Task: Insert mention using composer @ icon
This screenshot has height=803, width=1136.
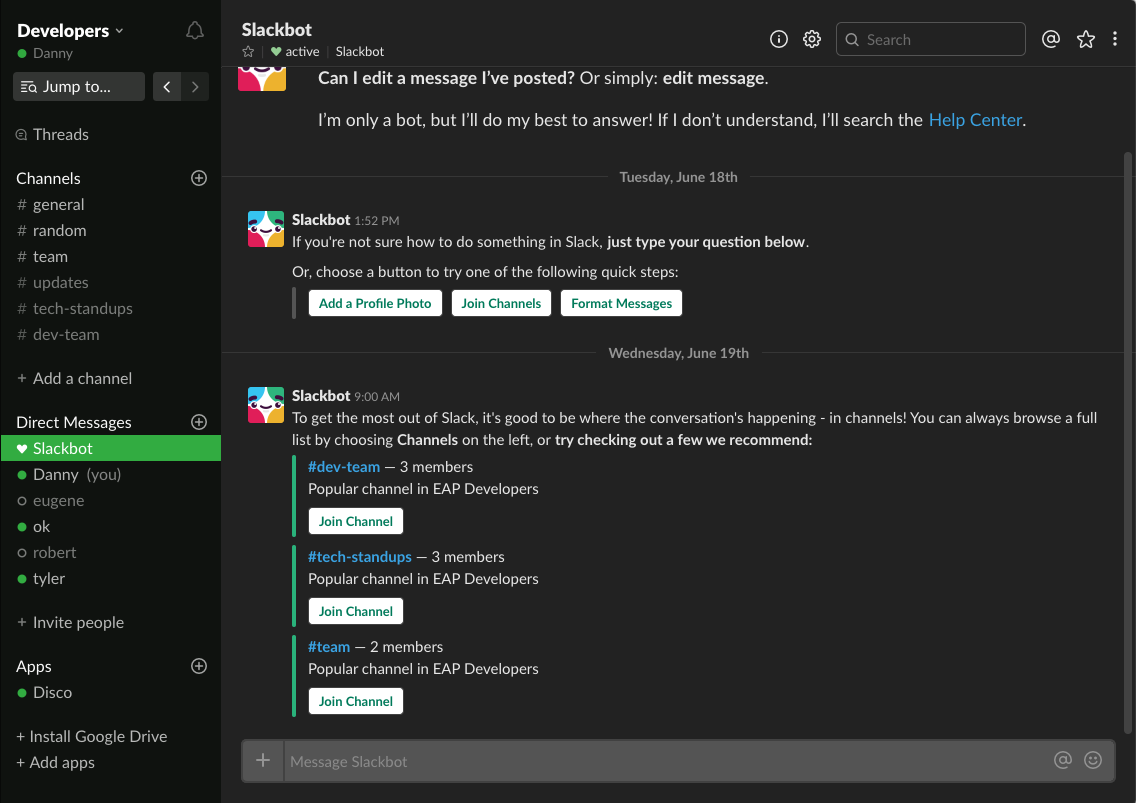Action: pyautogui.click(x=1062, y=760)
